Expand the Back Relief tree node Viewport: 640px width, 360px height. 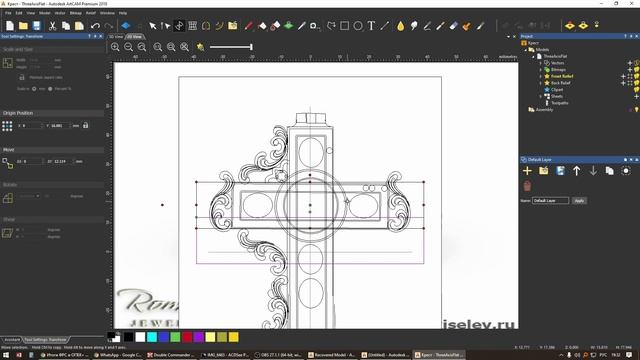tap(540, 83)
